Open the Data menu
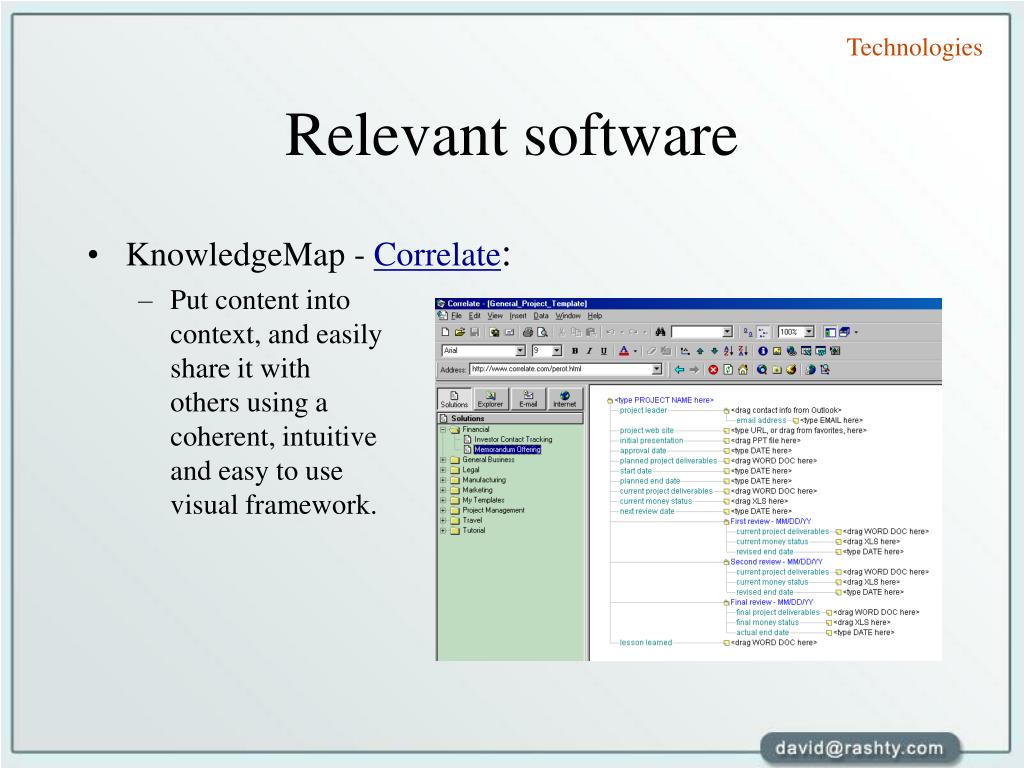 541,316
